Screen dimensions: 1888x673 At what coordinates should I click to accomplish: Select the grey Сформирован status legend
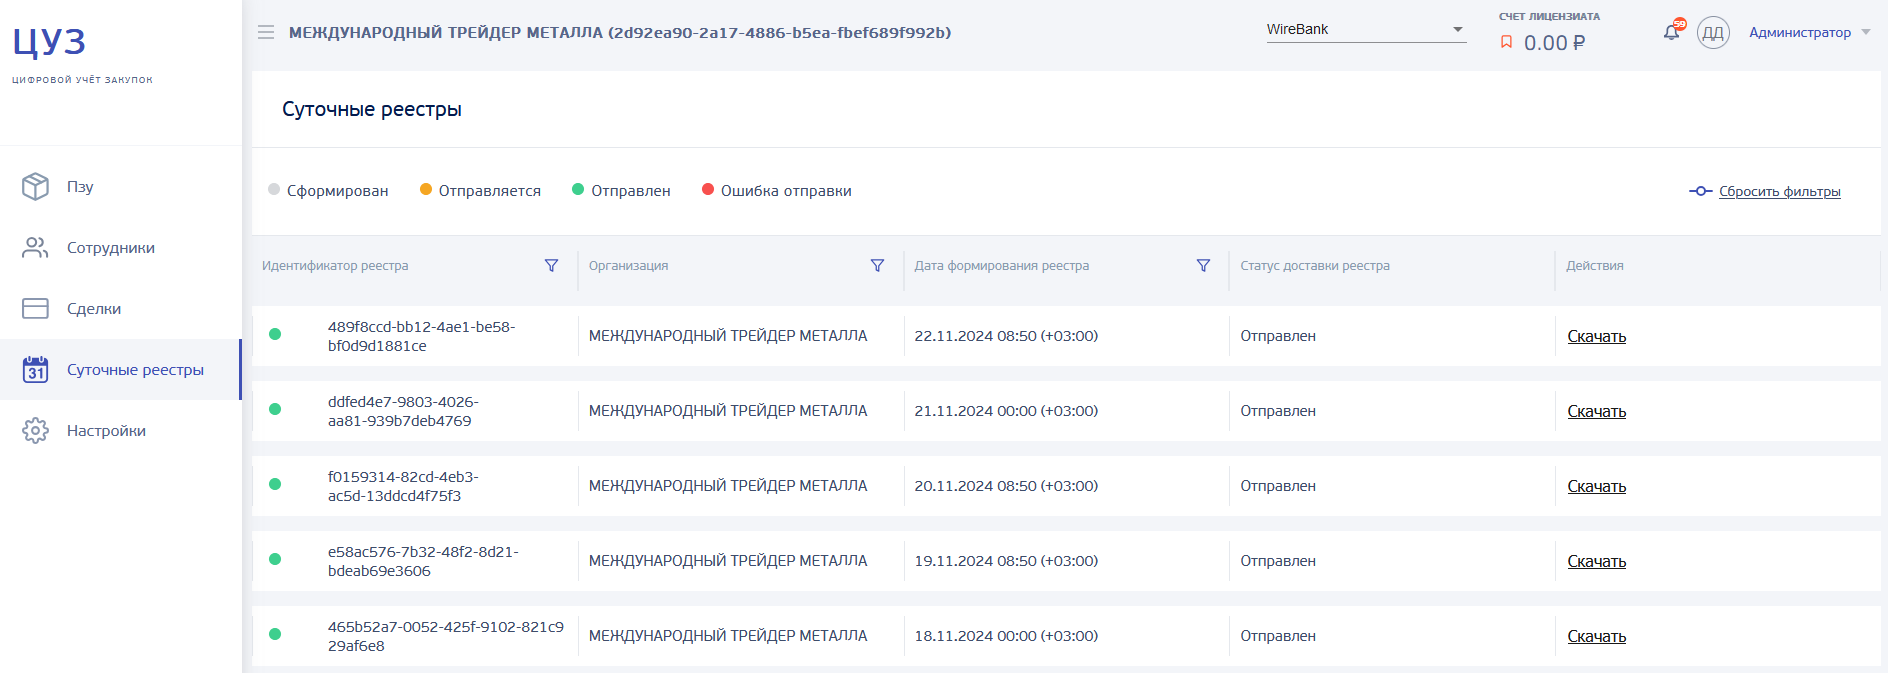point(328,190)
